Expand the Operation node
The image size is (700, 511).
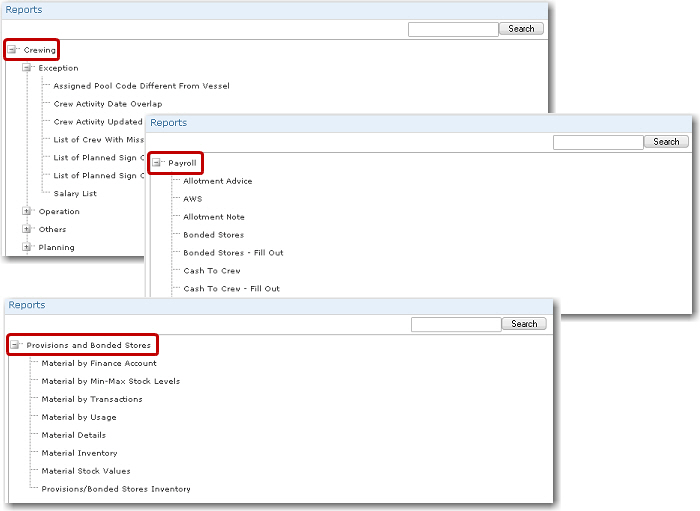tap(28, 212)
